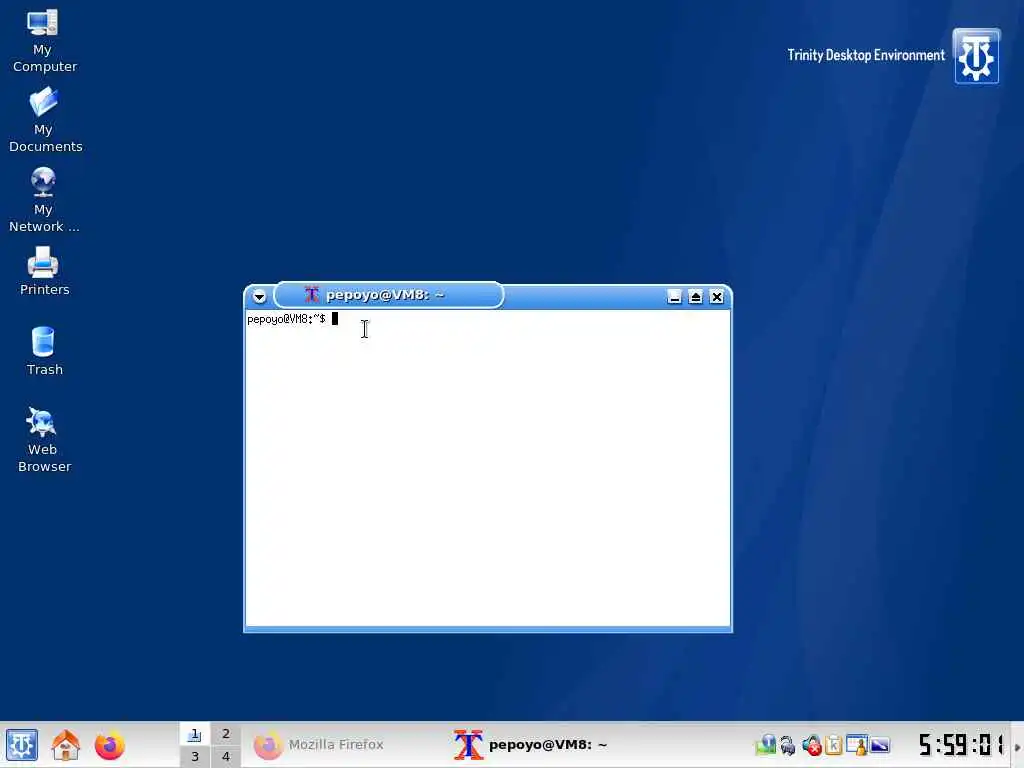Viewport: 1024px width, 768px height.
Task: Hide the panel with right arrow
Action: [x=1017, y=747]
